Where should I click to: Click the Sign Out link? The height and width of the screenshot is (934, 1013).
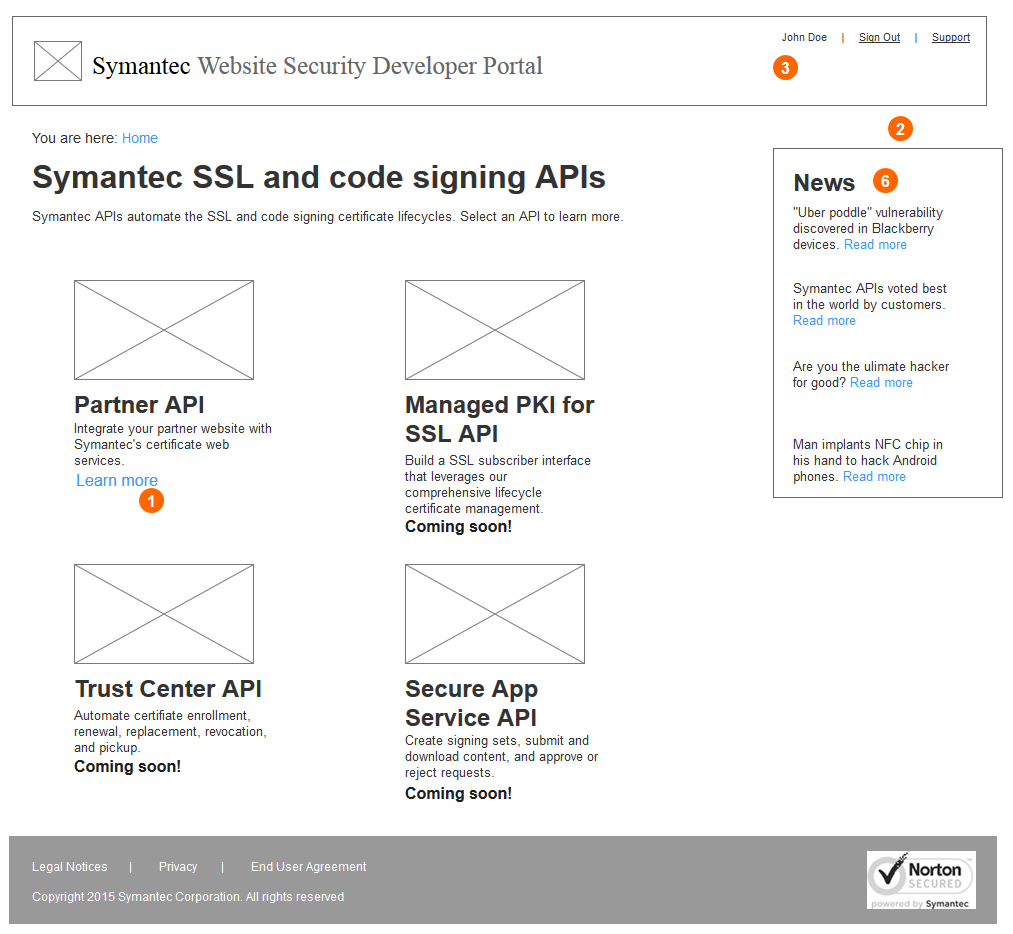879,37
